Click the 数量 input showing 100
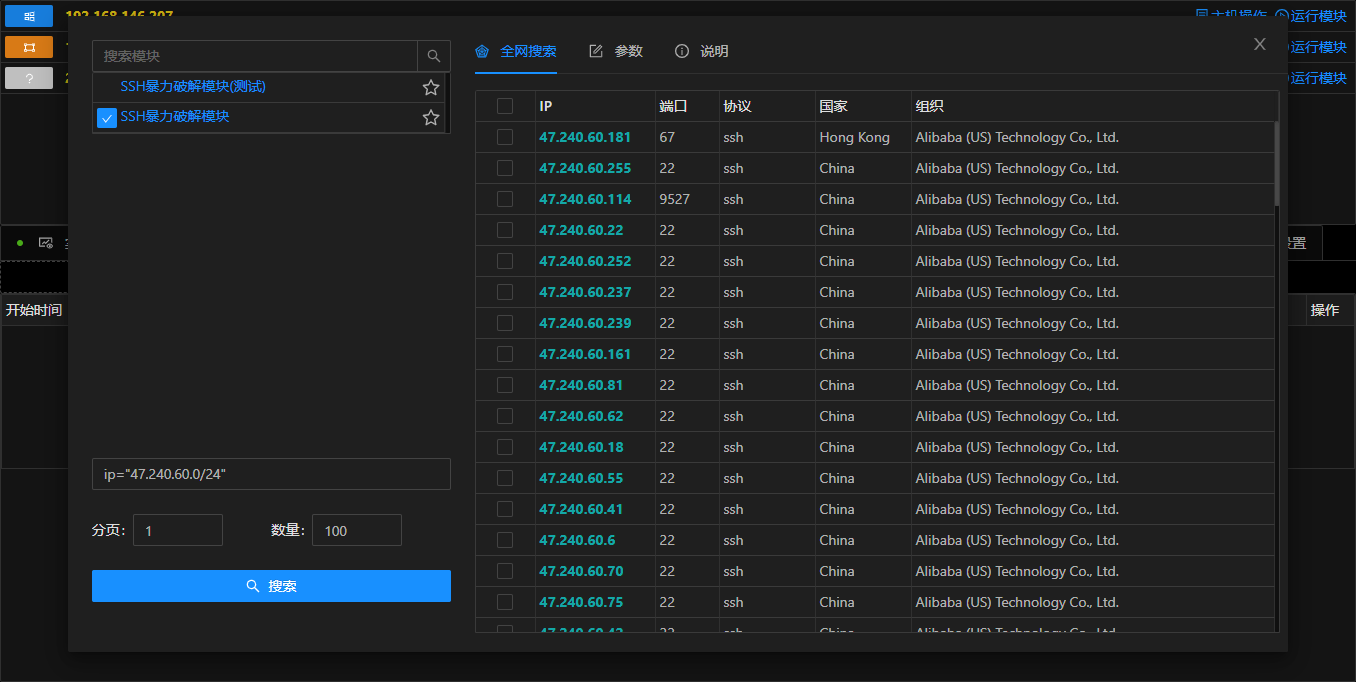Viewport: 1356px width, 682px height. (x=357, y=530)
